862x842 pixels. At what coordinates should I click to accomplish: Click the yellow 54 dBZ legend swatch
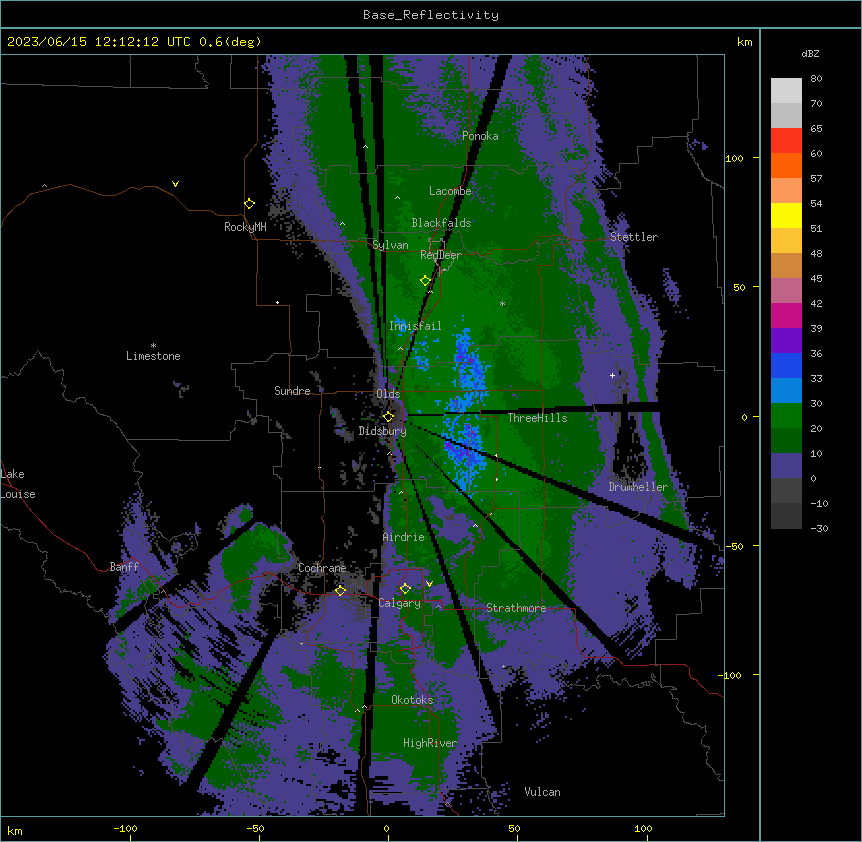point(786,215)
